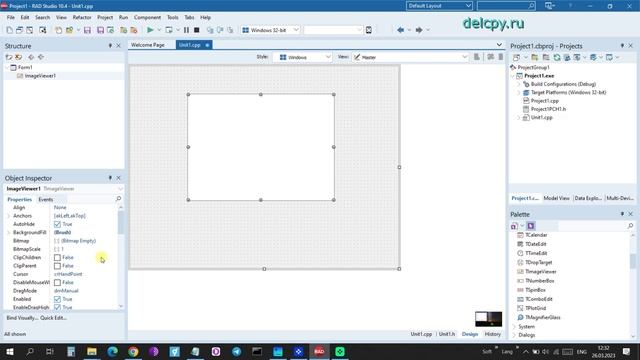Image resolution: width=640 pixels, height=360 pixels.
Task: Expand Target Platforms node
Action: 519,93
